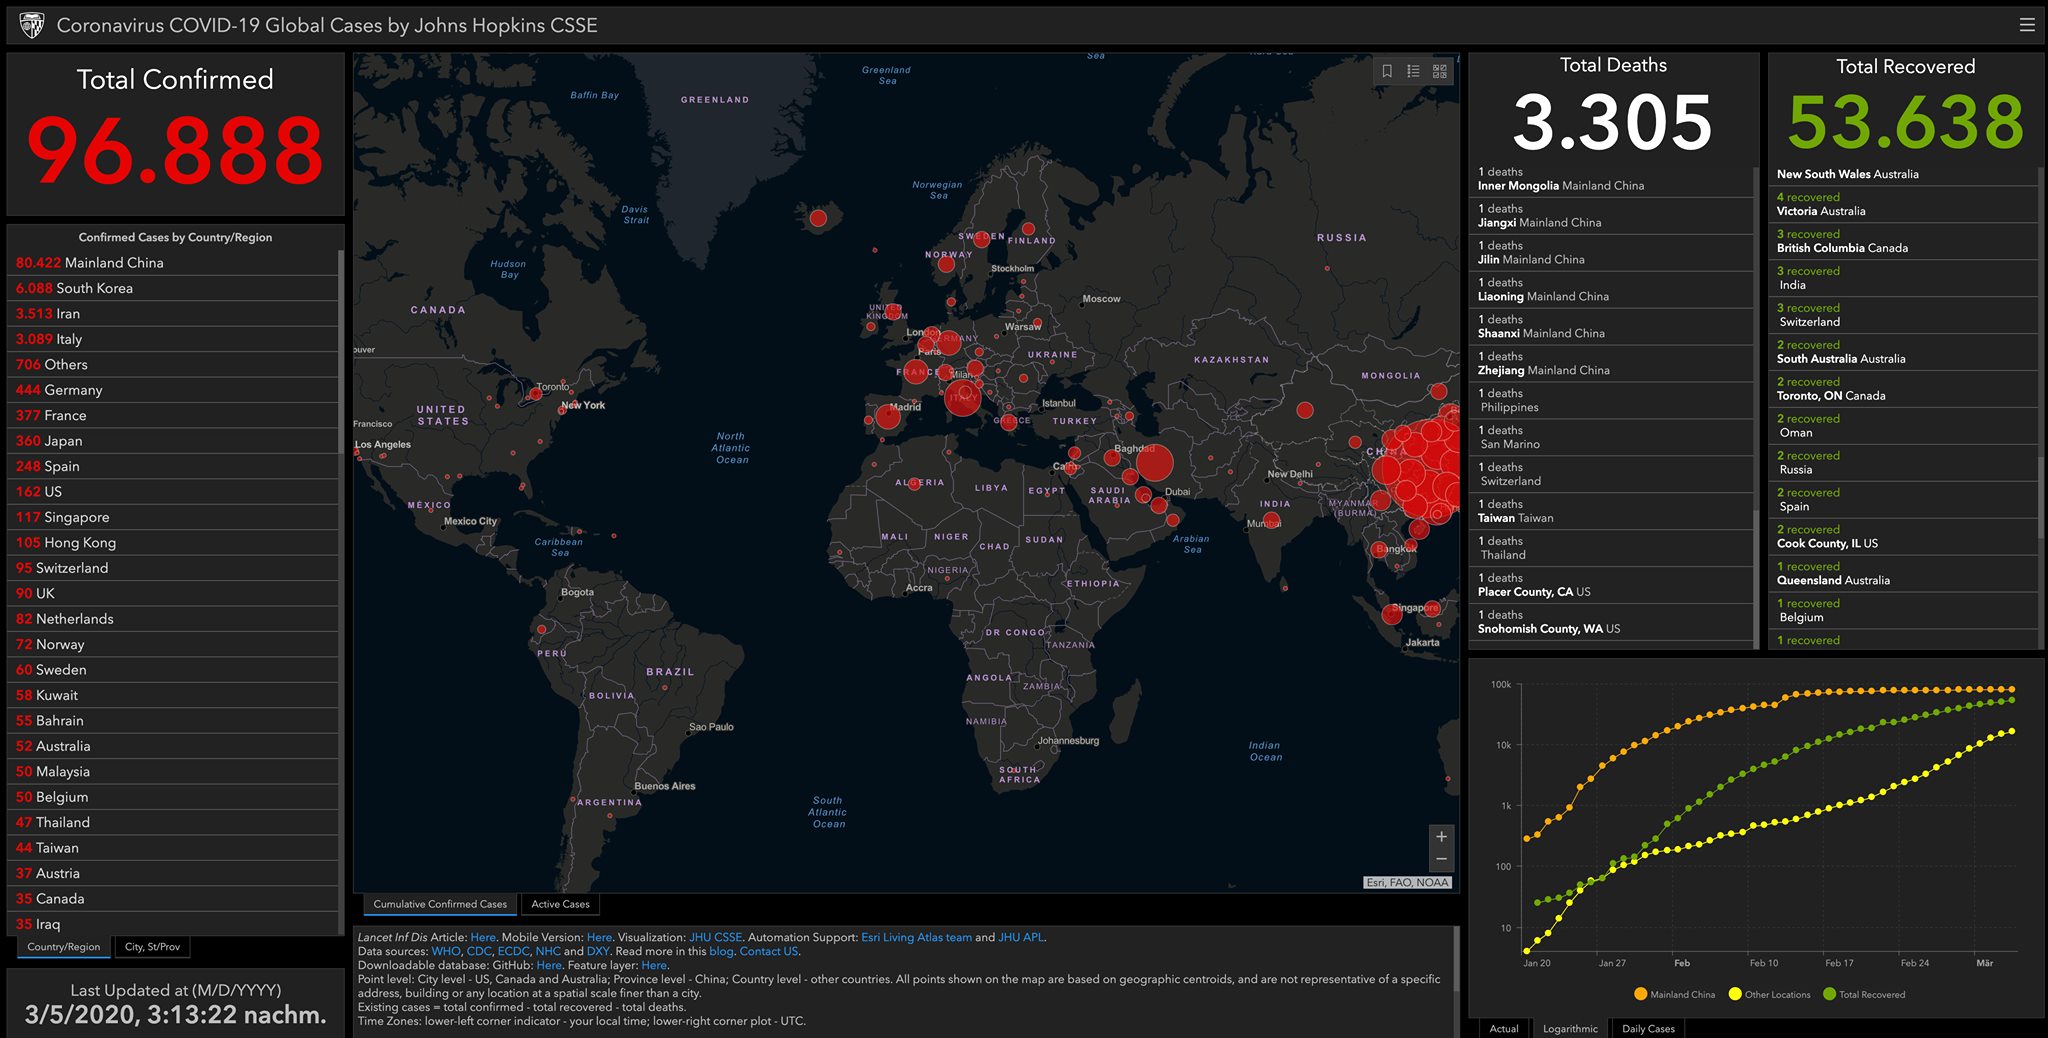The width and height of the screenshot is (2048, 1038).
Task: Select Mainland China in the confirmed cases list
Action: tap(174, 263)
